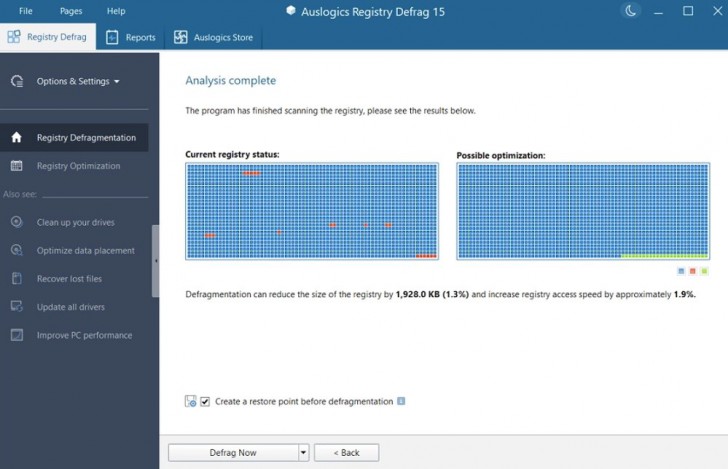This screenshot has width=728, height=469.
Task: Click the restore point icon left of checkbox
Action: [x=190, y=402]
